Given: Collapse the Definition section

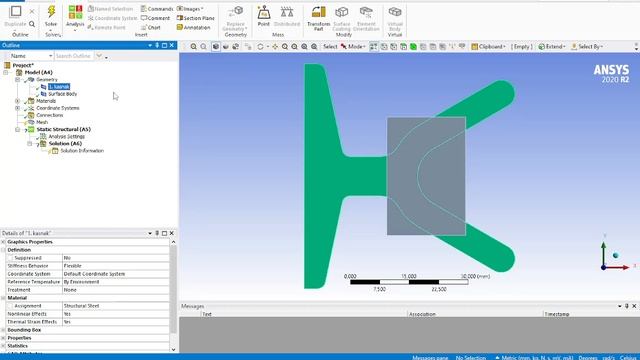Looking at the screenshot, I should point(3,250).
